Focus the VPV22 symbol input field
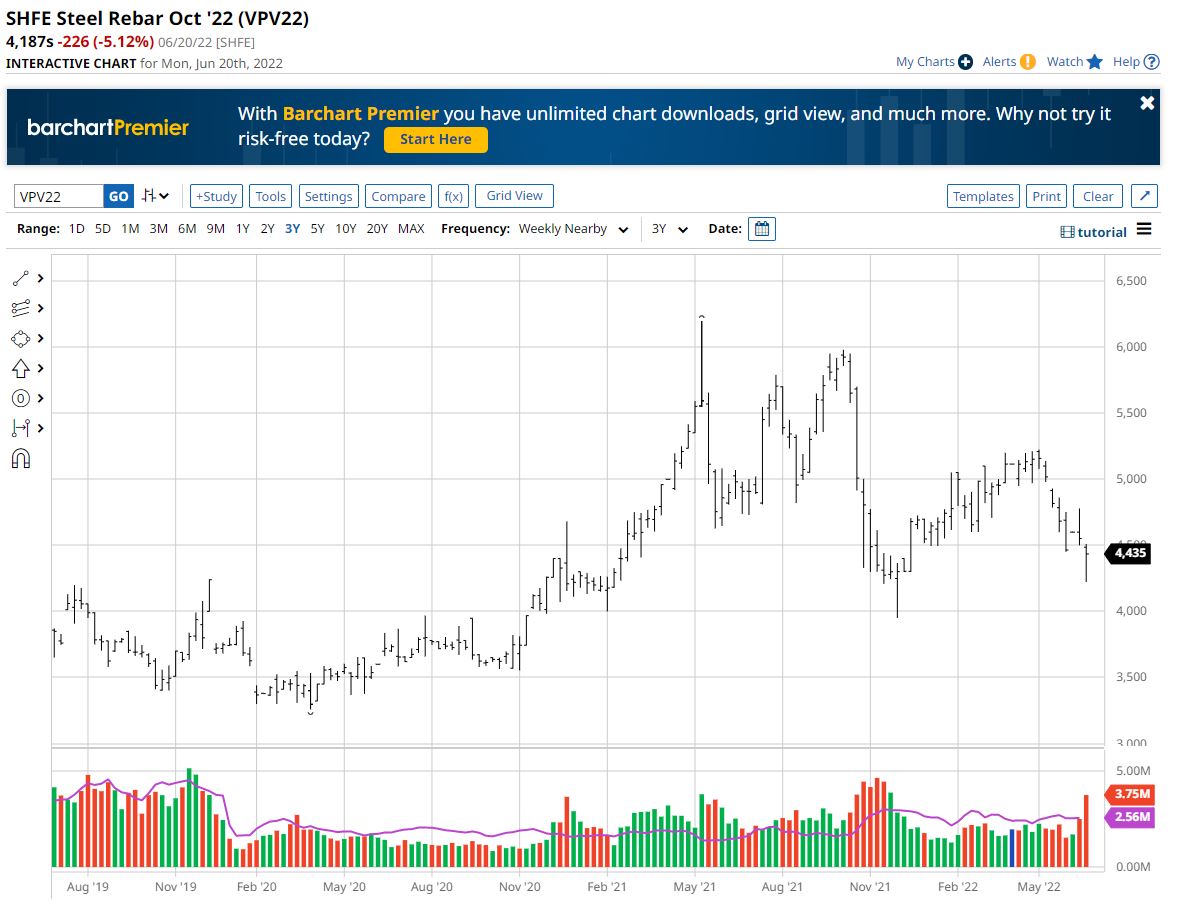 tap(58, 196)
